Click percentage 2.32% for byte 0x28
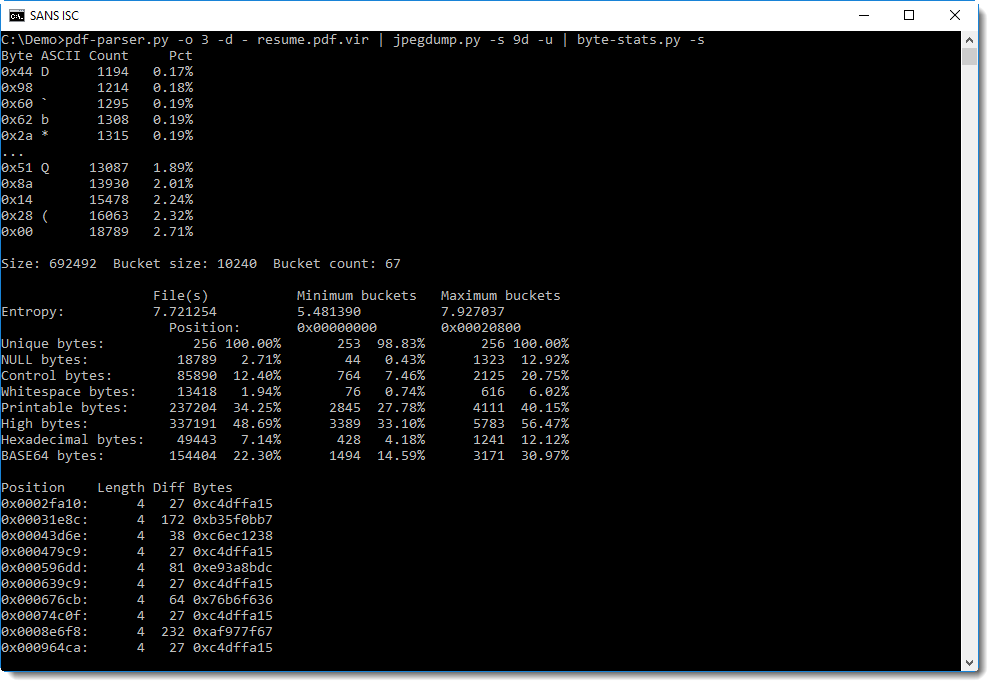The image size is (994, 687). (173, 215)
